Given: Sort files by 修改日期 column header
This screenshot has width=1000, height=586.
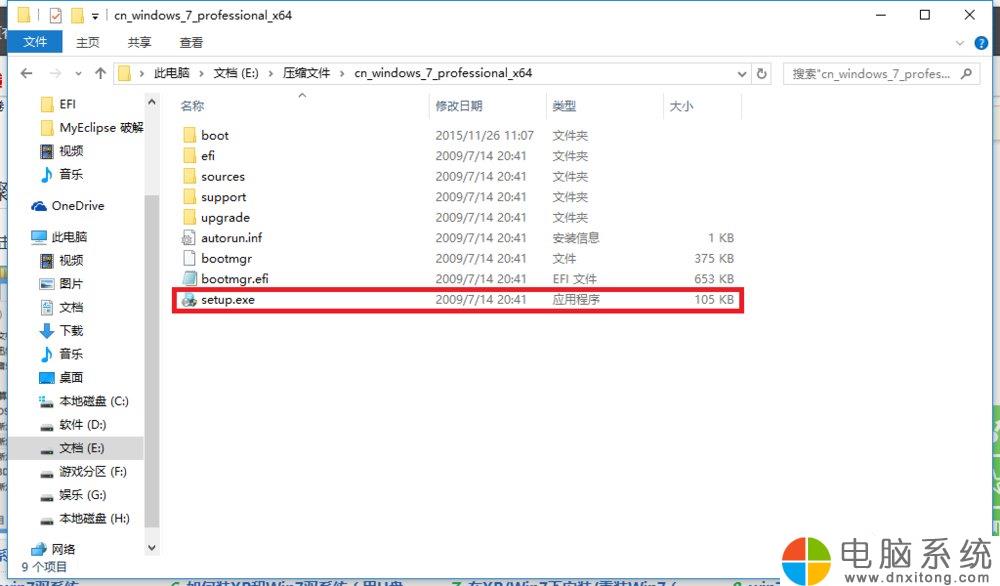Looking at the screenshot, I should tap(459, 106).
